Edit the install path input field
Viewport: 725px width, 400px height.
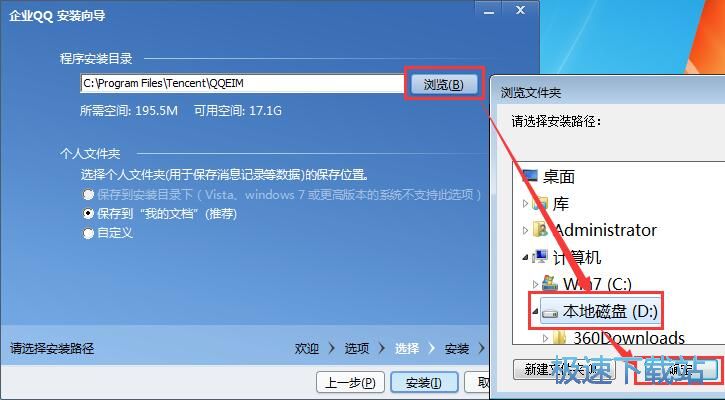(242, 84)
